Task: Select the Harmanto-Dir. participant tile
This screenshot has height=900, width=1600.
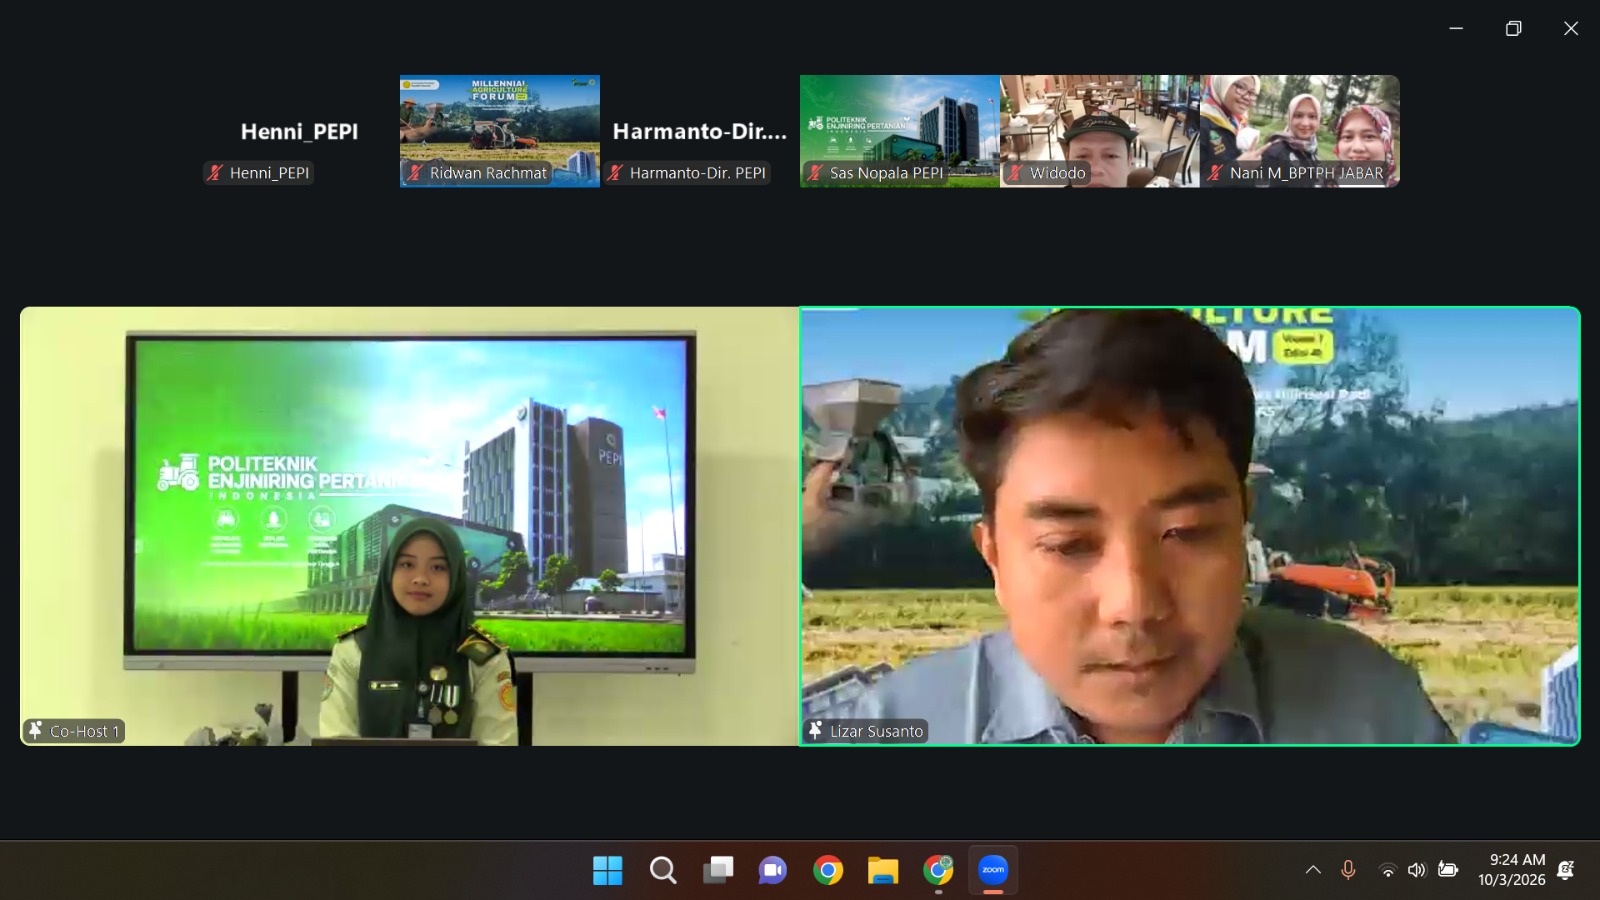Action: pyautogui.click(x=700, y=131)
